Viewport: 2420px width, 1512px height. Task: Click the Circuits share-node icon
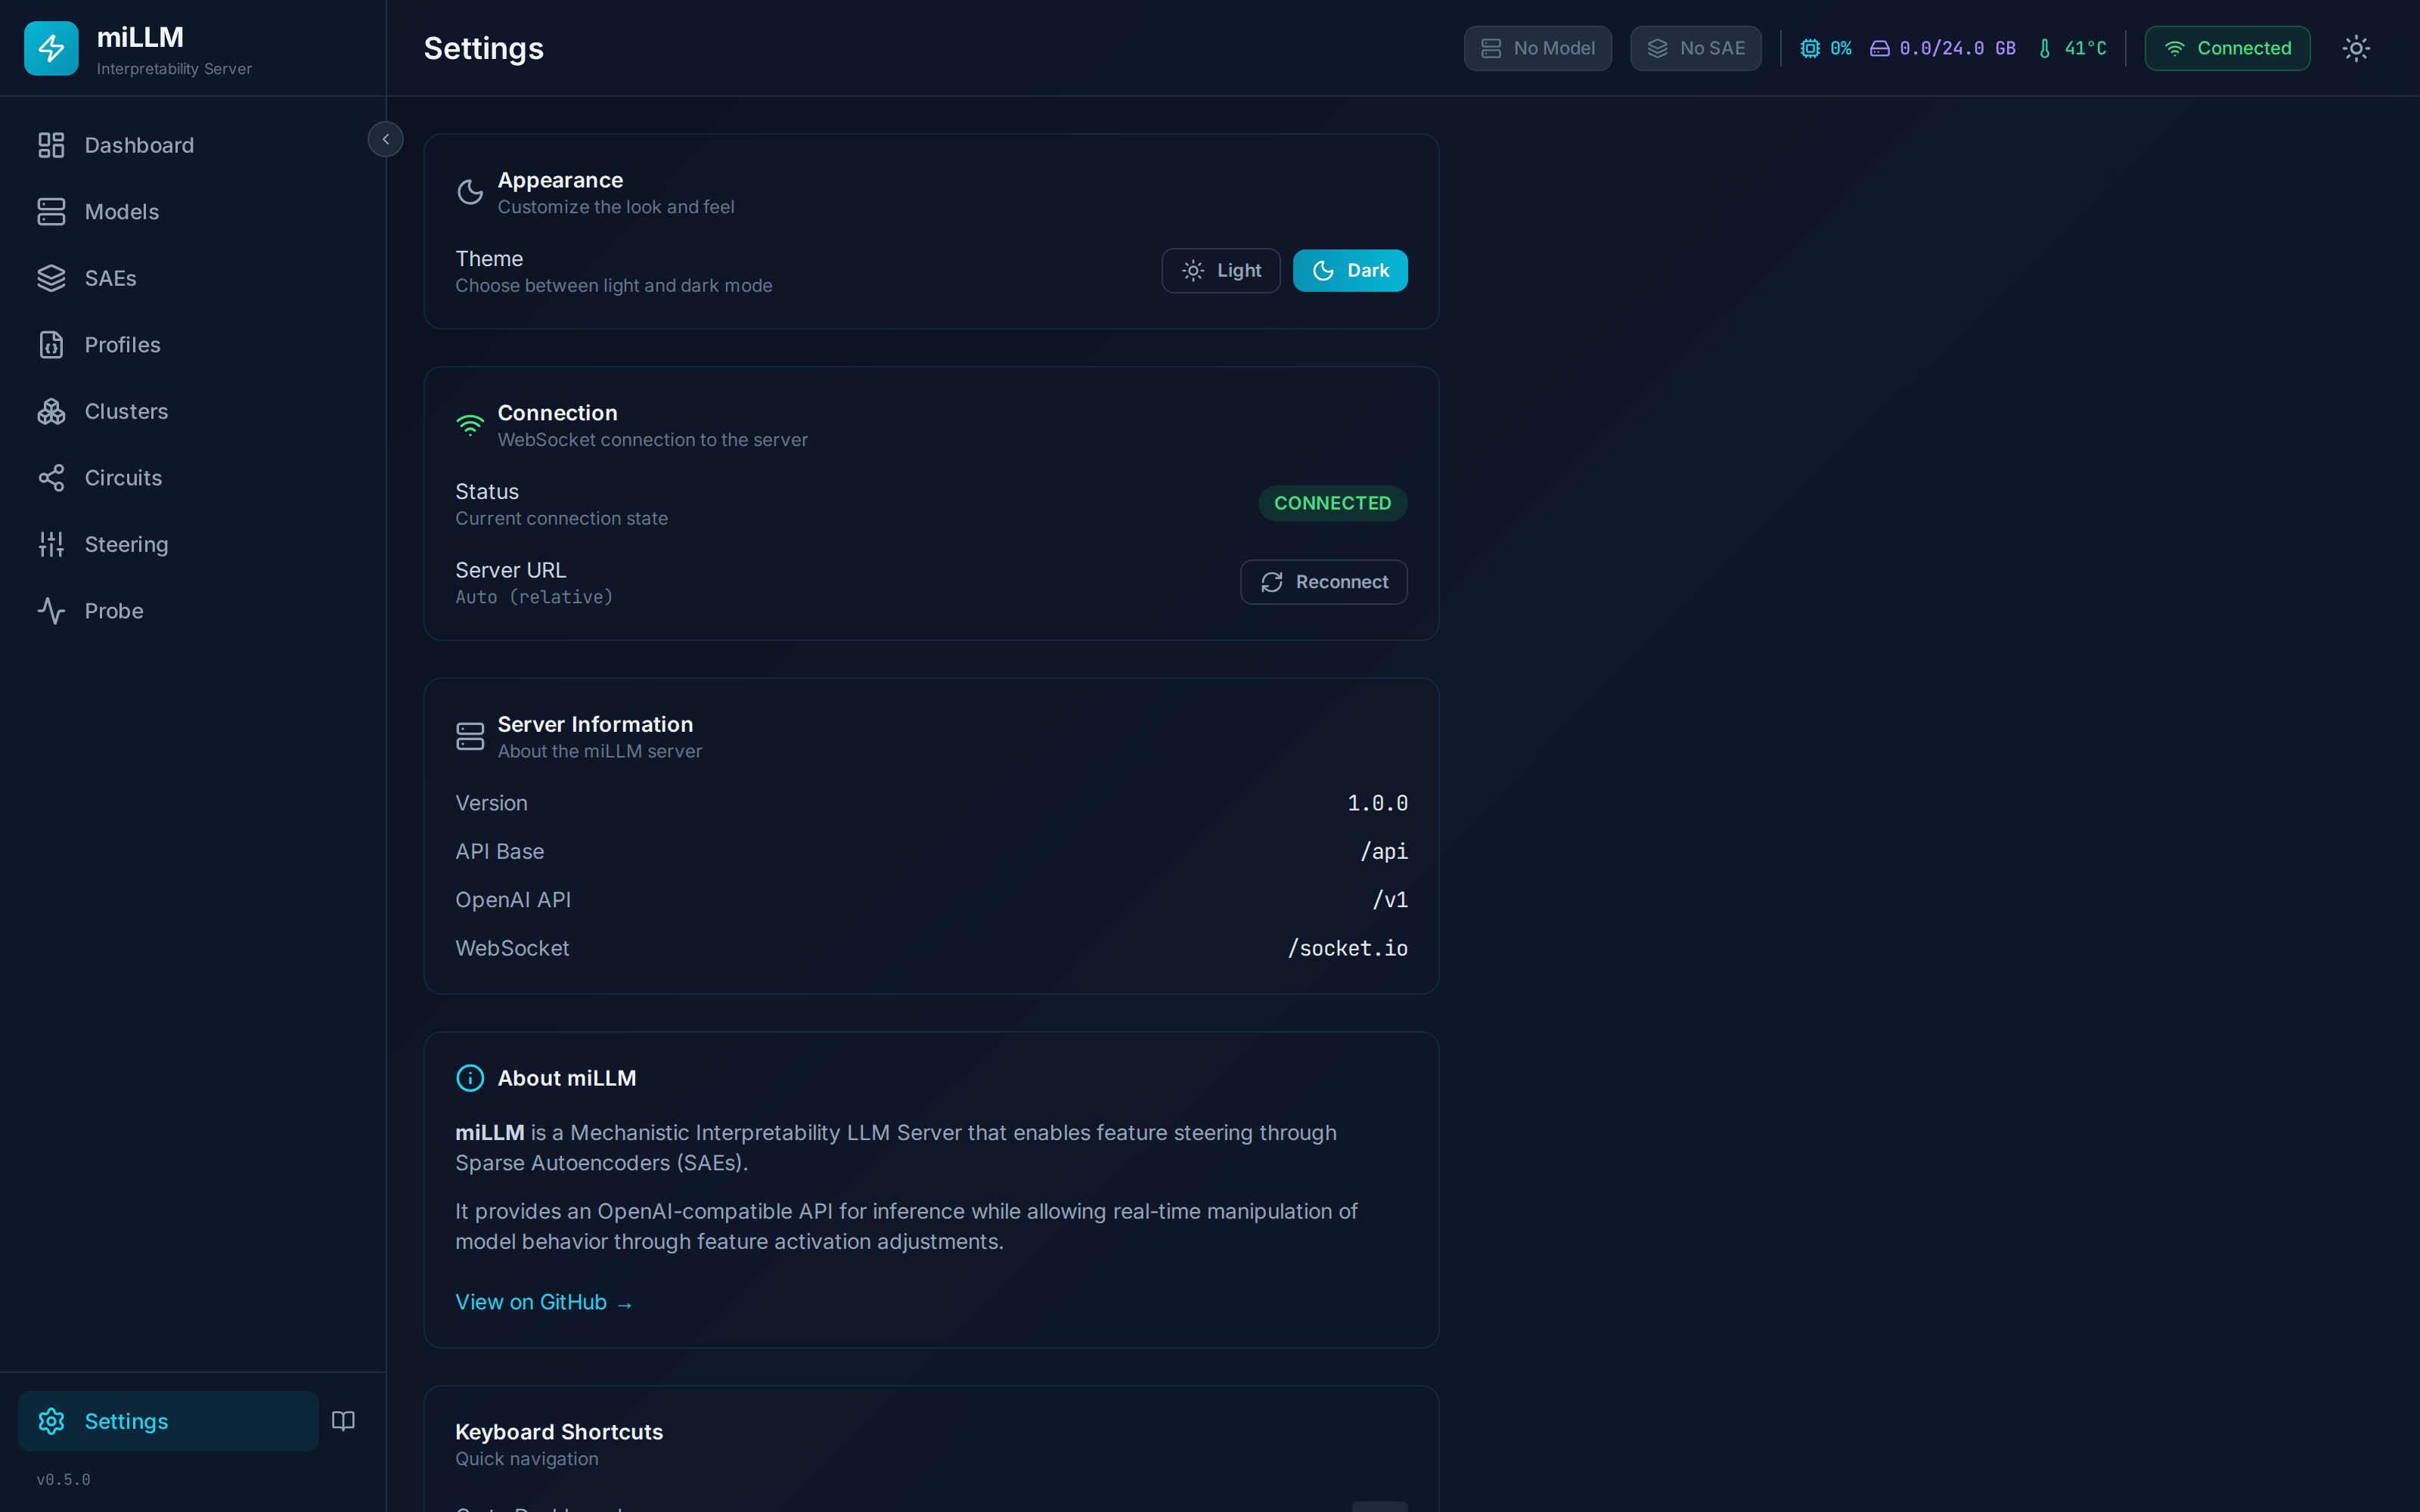[51, 478]
